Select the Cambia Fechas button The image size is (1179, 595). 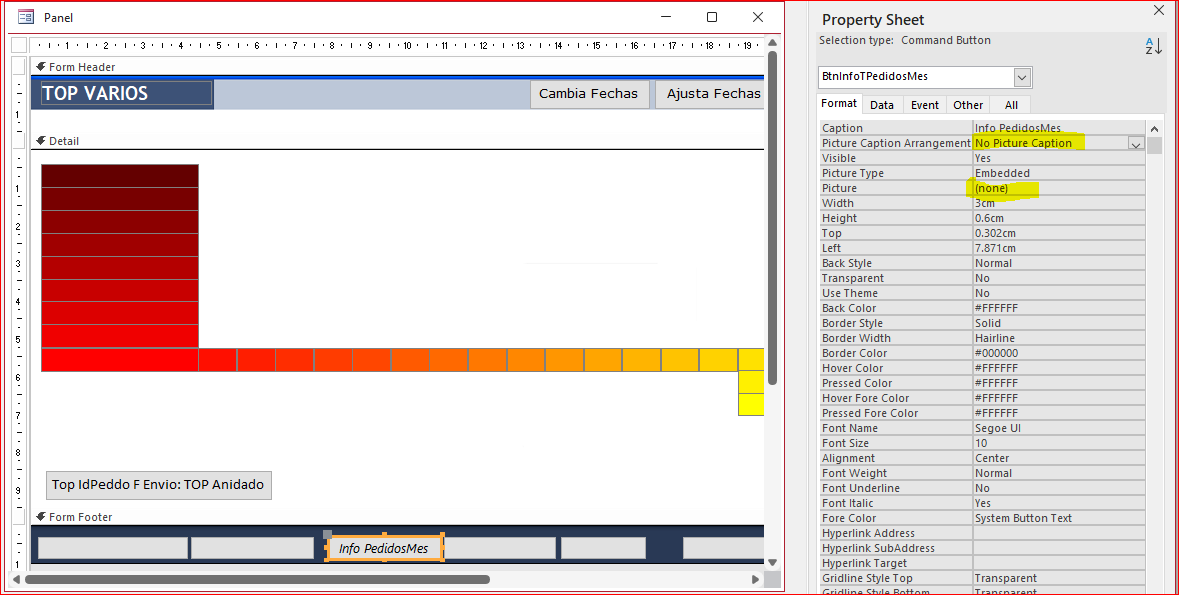[590, 94]
